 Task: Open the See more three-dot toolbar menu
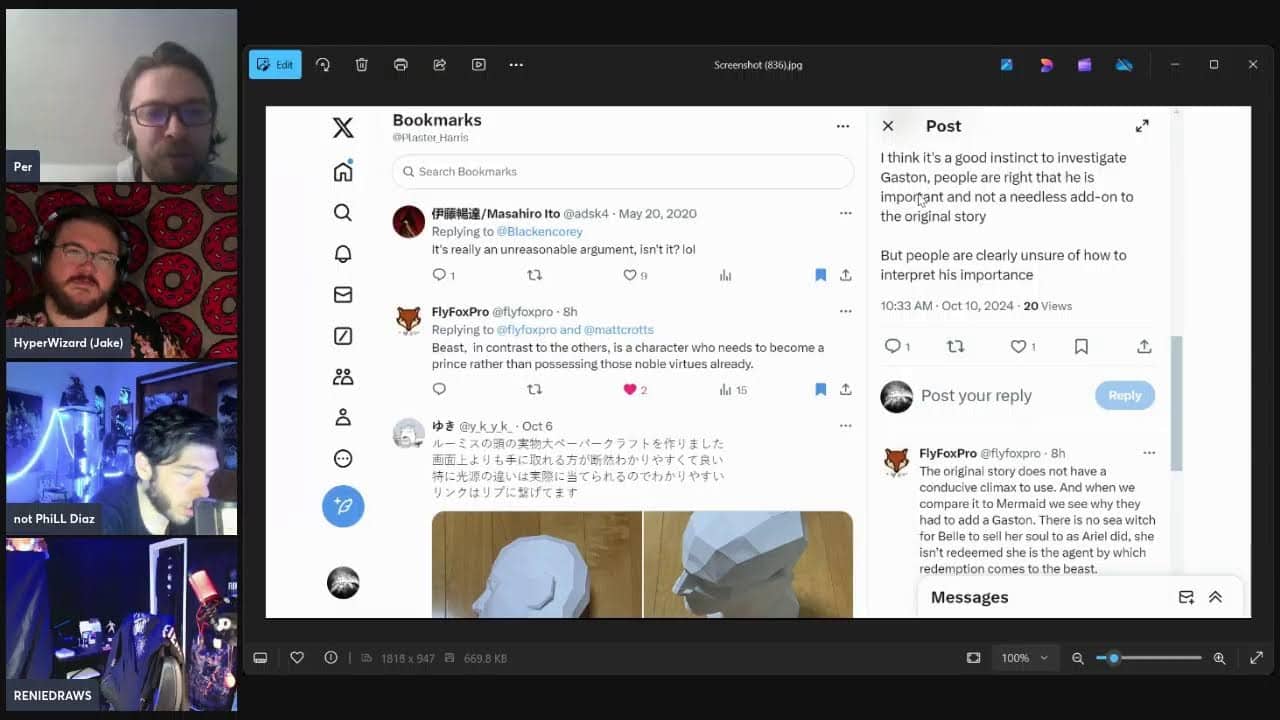(x=516, y=65)
